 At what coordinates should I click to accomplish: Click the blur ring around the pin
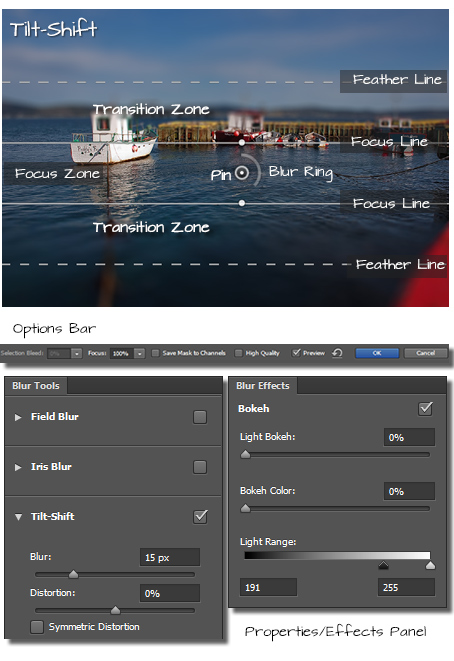click(256, 170)
